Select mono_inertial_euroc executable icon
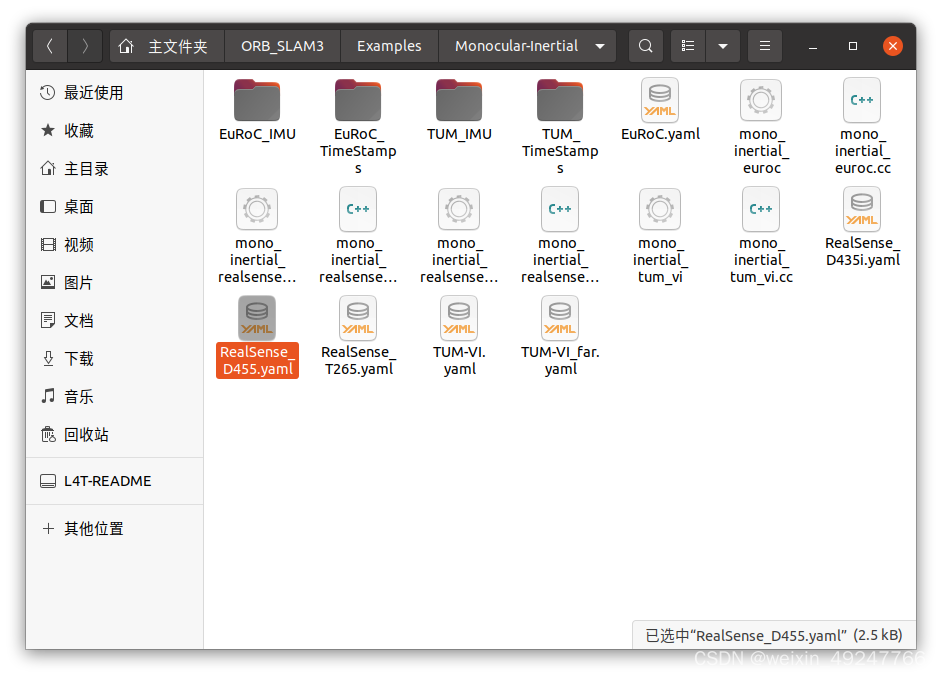 (761, 100)
